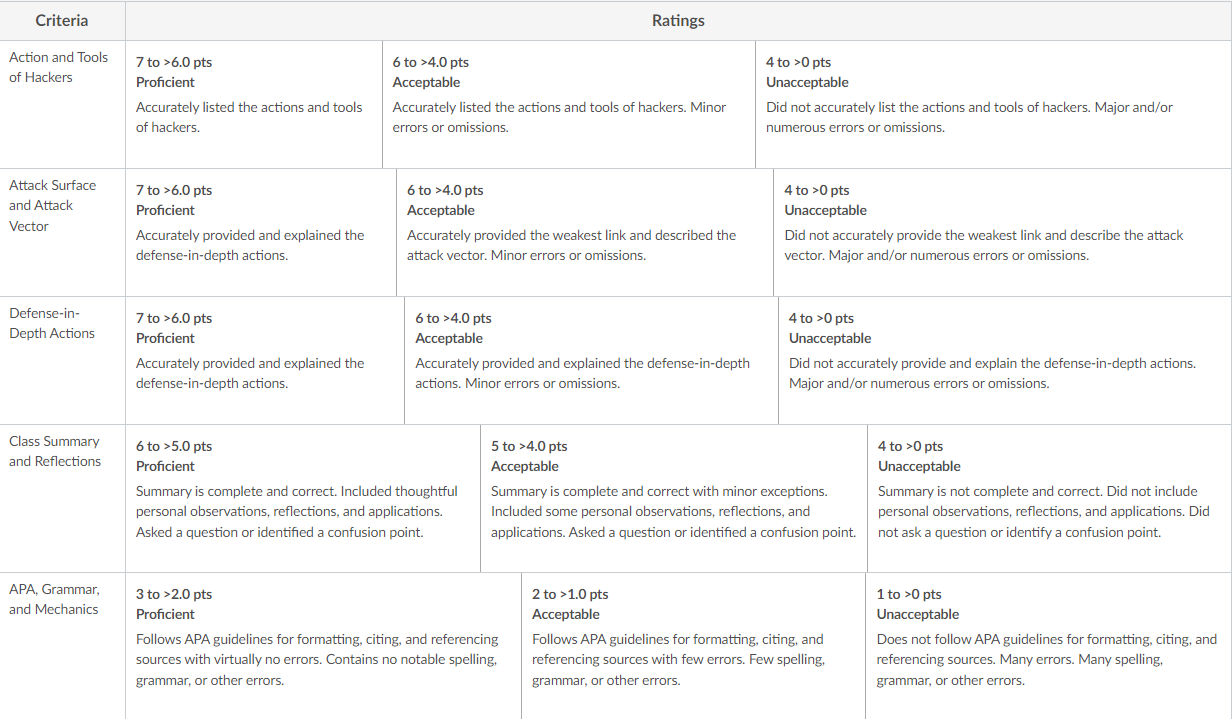Pick Acceptable rating for Defense-in-Depth Actions

[x=591, y=360]
